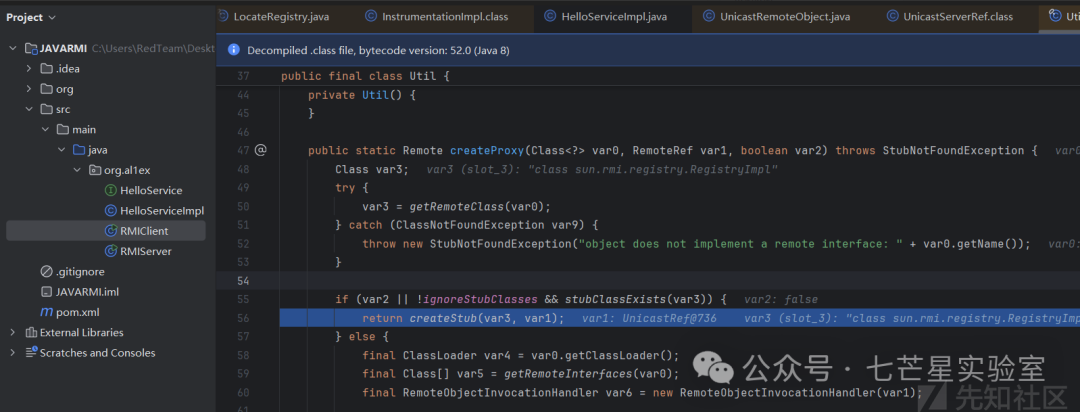Collapse the JAVARMI project root node

tap(12, 48)
